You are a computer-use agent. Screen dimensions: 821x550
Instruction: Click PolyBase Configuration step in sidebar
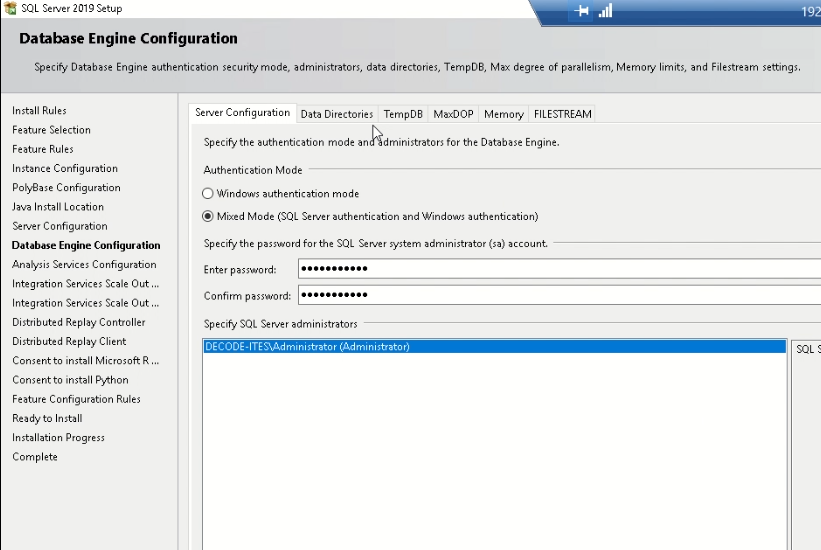pos(66,188)
